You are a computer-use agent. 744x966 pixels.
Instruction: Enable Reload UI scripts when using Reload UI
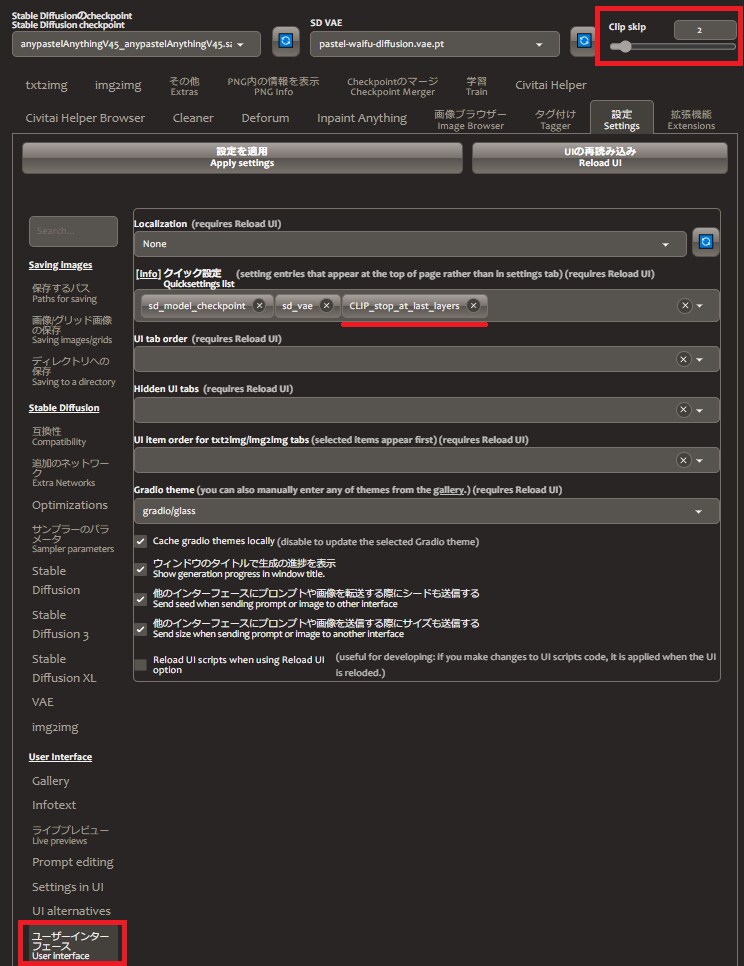tap(141, 665)
